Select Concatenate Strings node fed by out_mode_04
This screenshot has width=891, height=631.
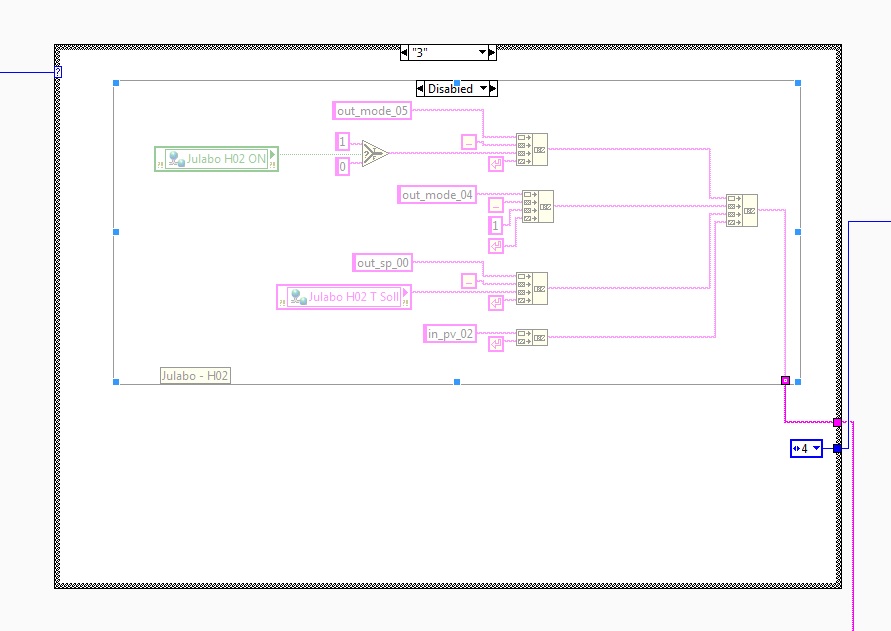(x=538, y=206)
